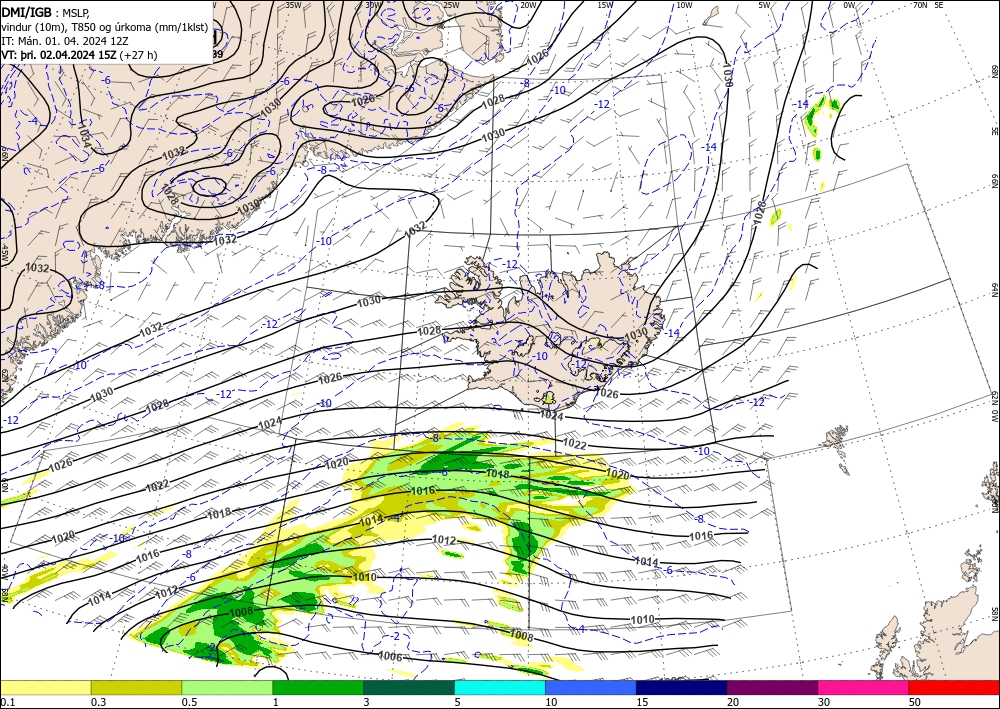This screenshot has width=1000, height=709.
Task: Click the "20" value under the color bar
Action: click(733, 702)
